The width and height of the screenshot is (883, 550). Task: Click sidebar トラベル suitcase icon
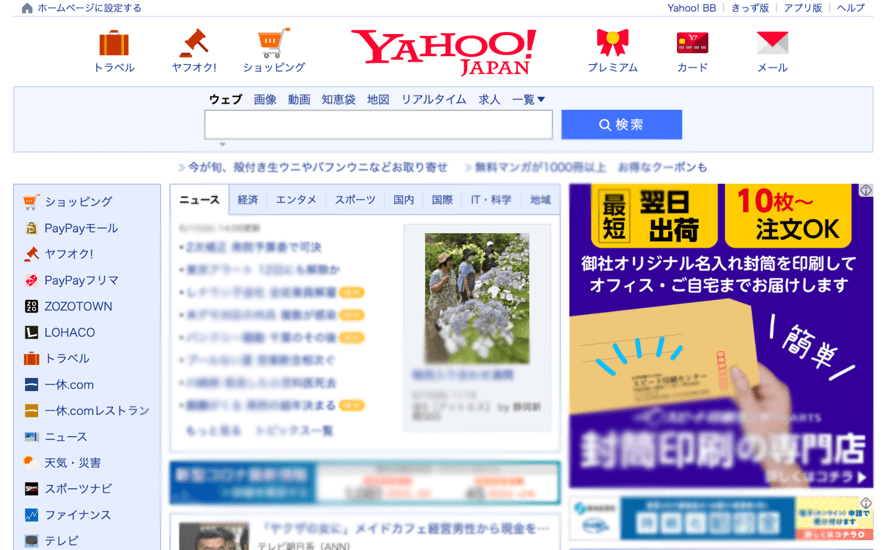31,359
